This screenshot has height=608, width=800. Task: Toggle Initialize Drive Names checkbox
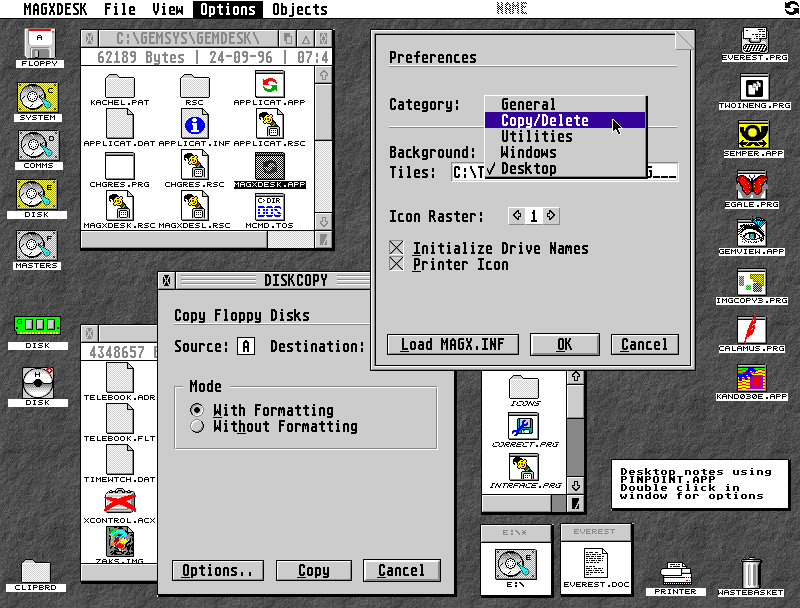tap(397, 248)
